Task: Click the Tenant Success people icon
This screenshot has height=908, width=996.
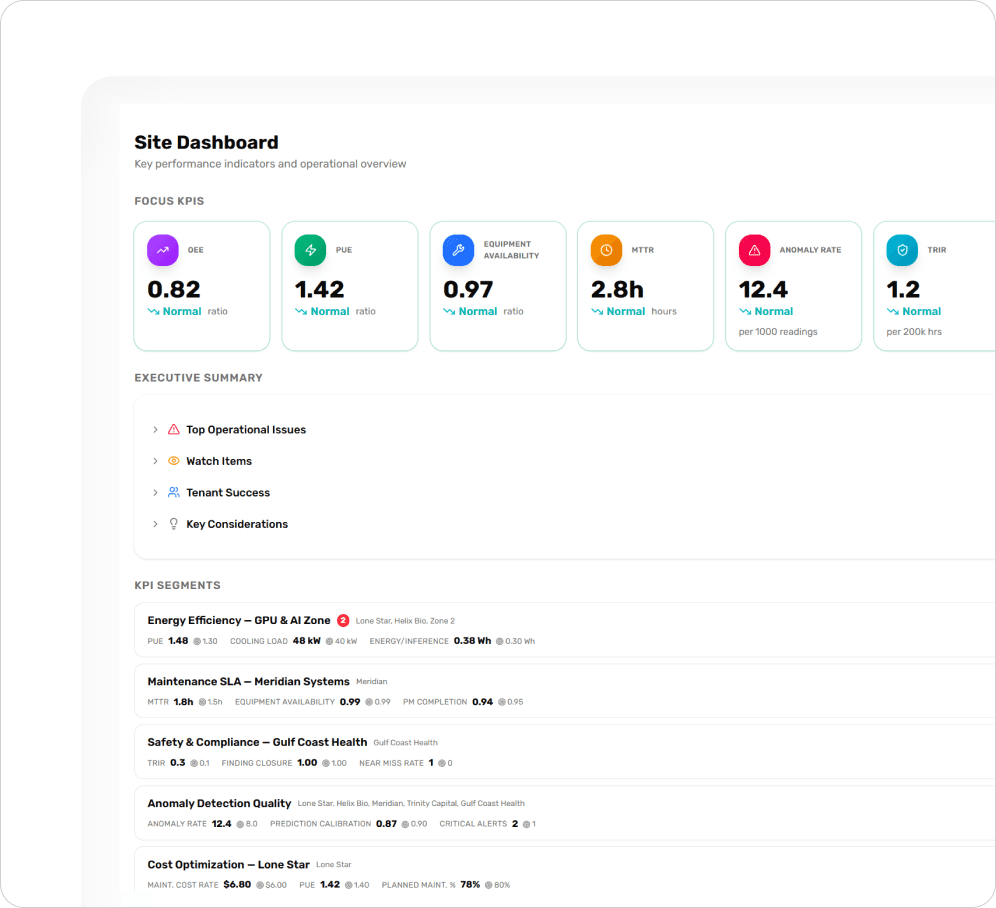Action: [x=174, y=492]
